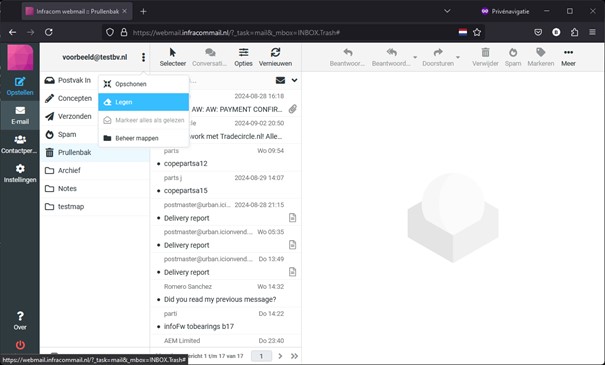Image resolution: width=605 pixels, height=365 pixels.
Task: Select Opschonen in the folder menu
Action: pos(144,84)
